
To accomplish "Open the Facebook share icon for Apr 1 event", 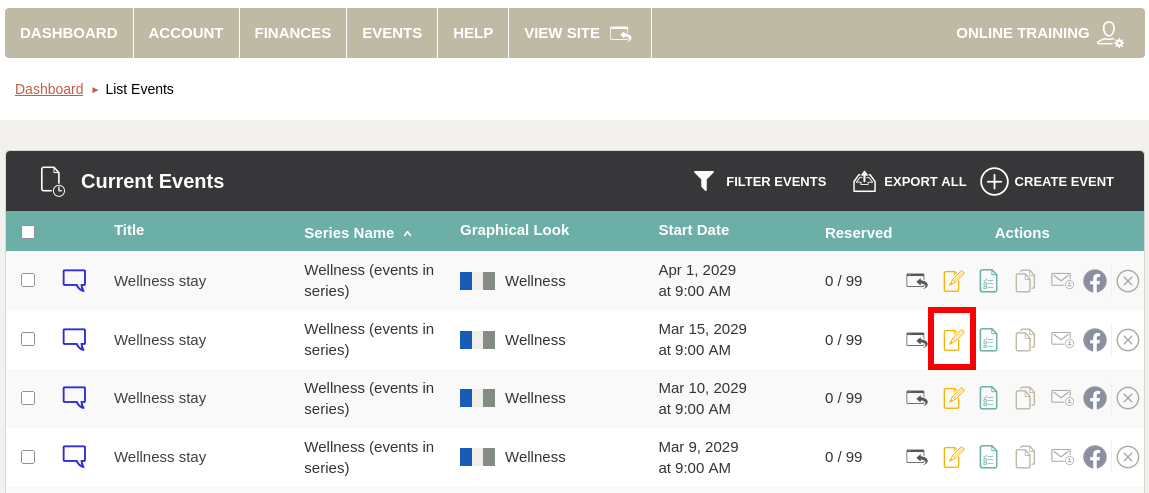I will tap(1095, 282).
